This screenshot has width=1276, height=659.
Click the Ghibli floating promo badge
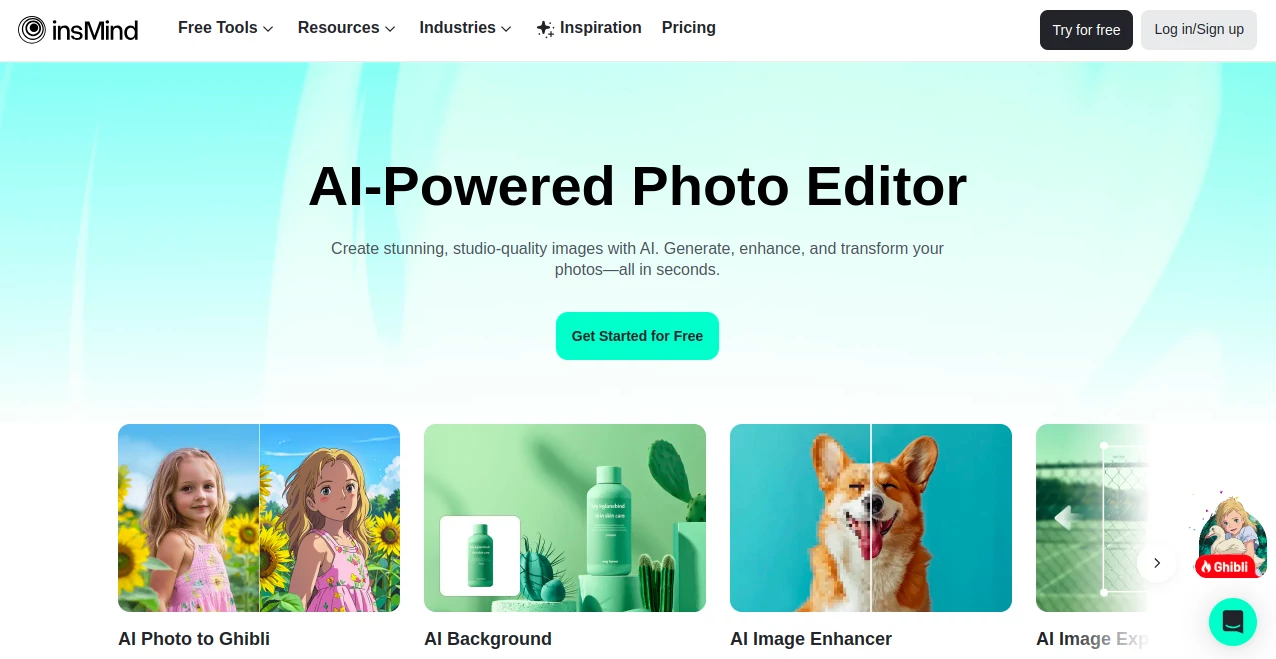pyautogui.click(x=1232, y=535)
